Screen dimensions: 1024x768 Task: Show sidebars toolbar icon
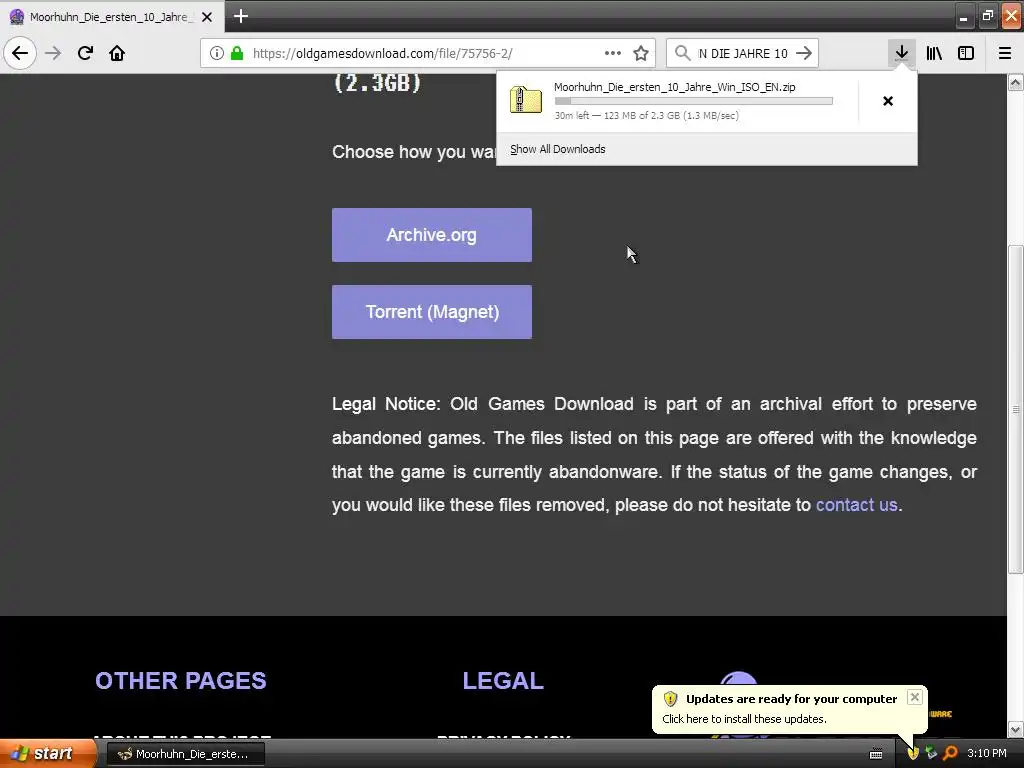tap(966, 53)
